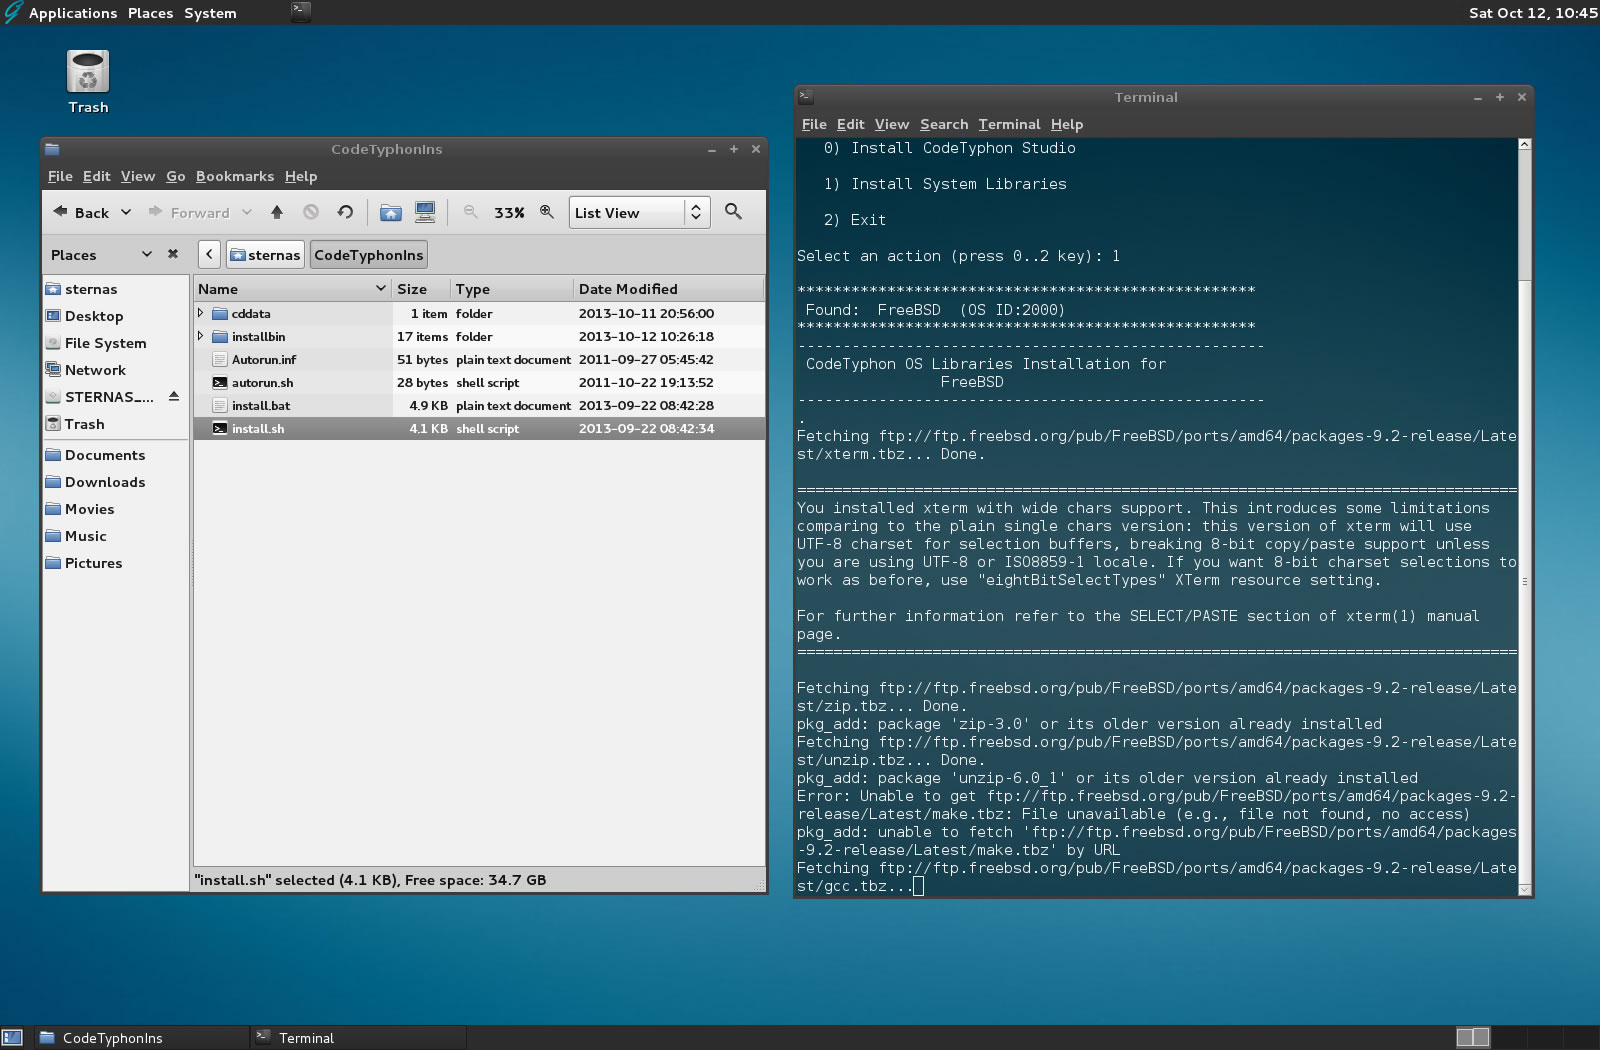Go up to parent folder
Screen dimensions: 1600x1050
click(x=277, y=212)
